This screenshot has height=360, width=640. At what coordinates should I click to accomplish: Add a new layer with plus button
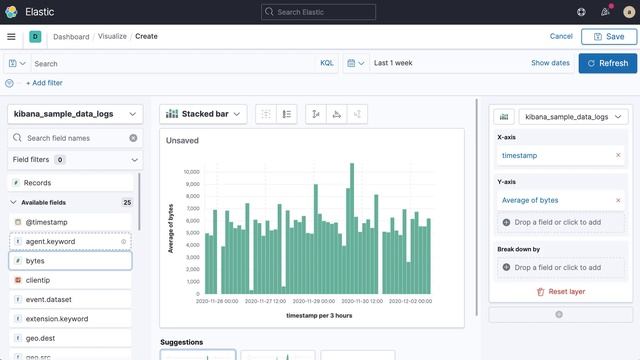559,314
